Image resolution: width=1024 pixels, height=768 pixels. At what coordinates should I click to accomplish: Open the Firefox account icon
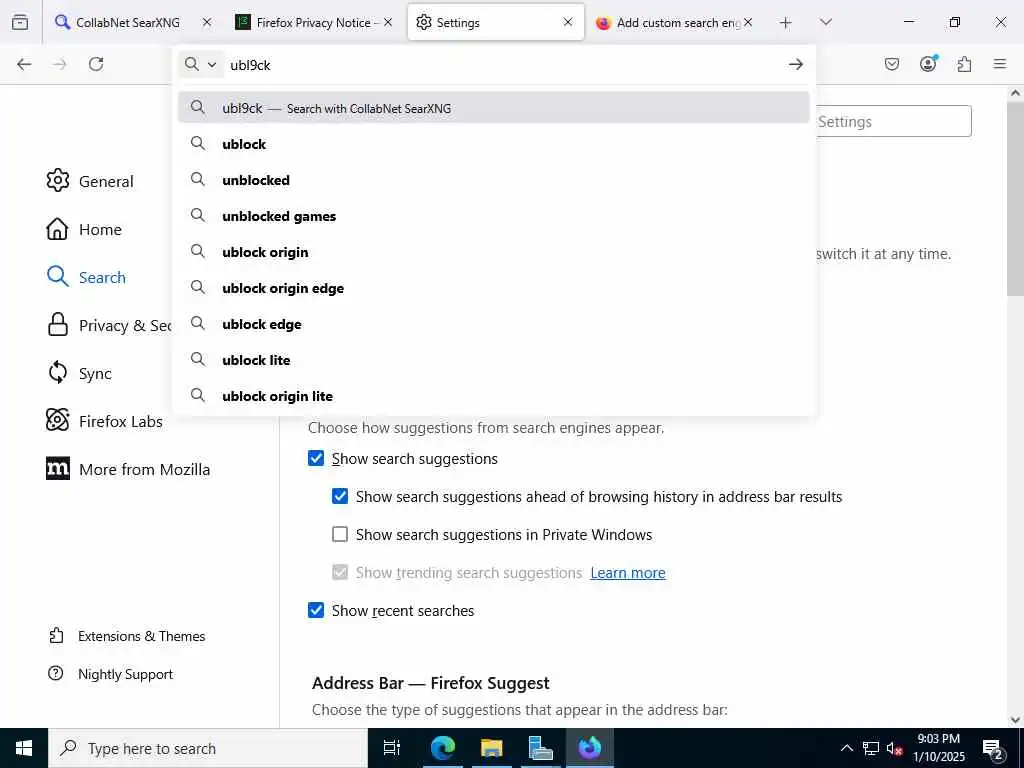click(928, 63)
